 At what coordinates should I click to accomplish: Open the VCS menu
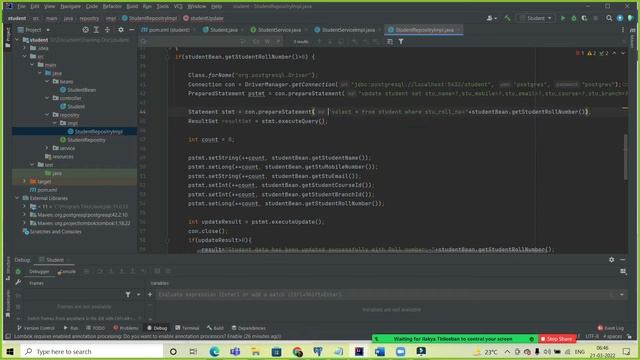178,7
